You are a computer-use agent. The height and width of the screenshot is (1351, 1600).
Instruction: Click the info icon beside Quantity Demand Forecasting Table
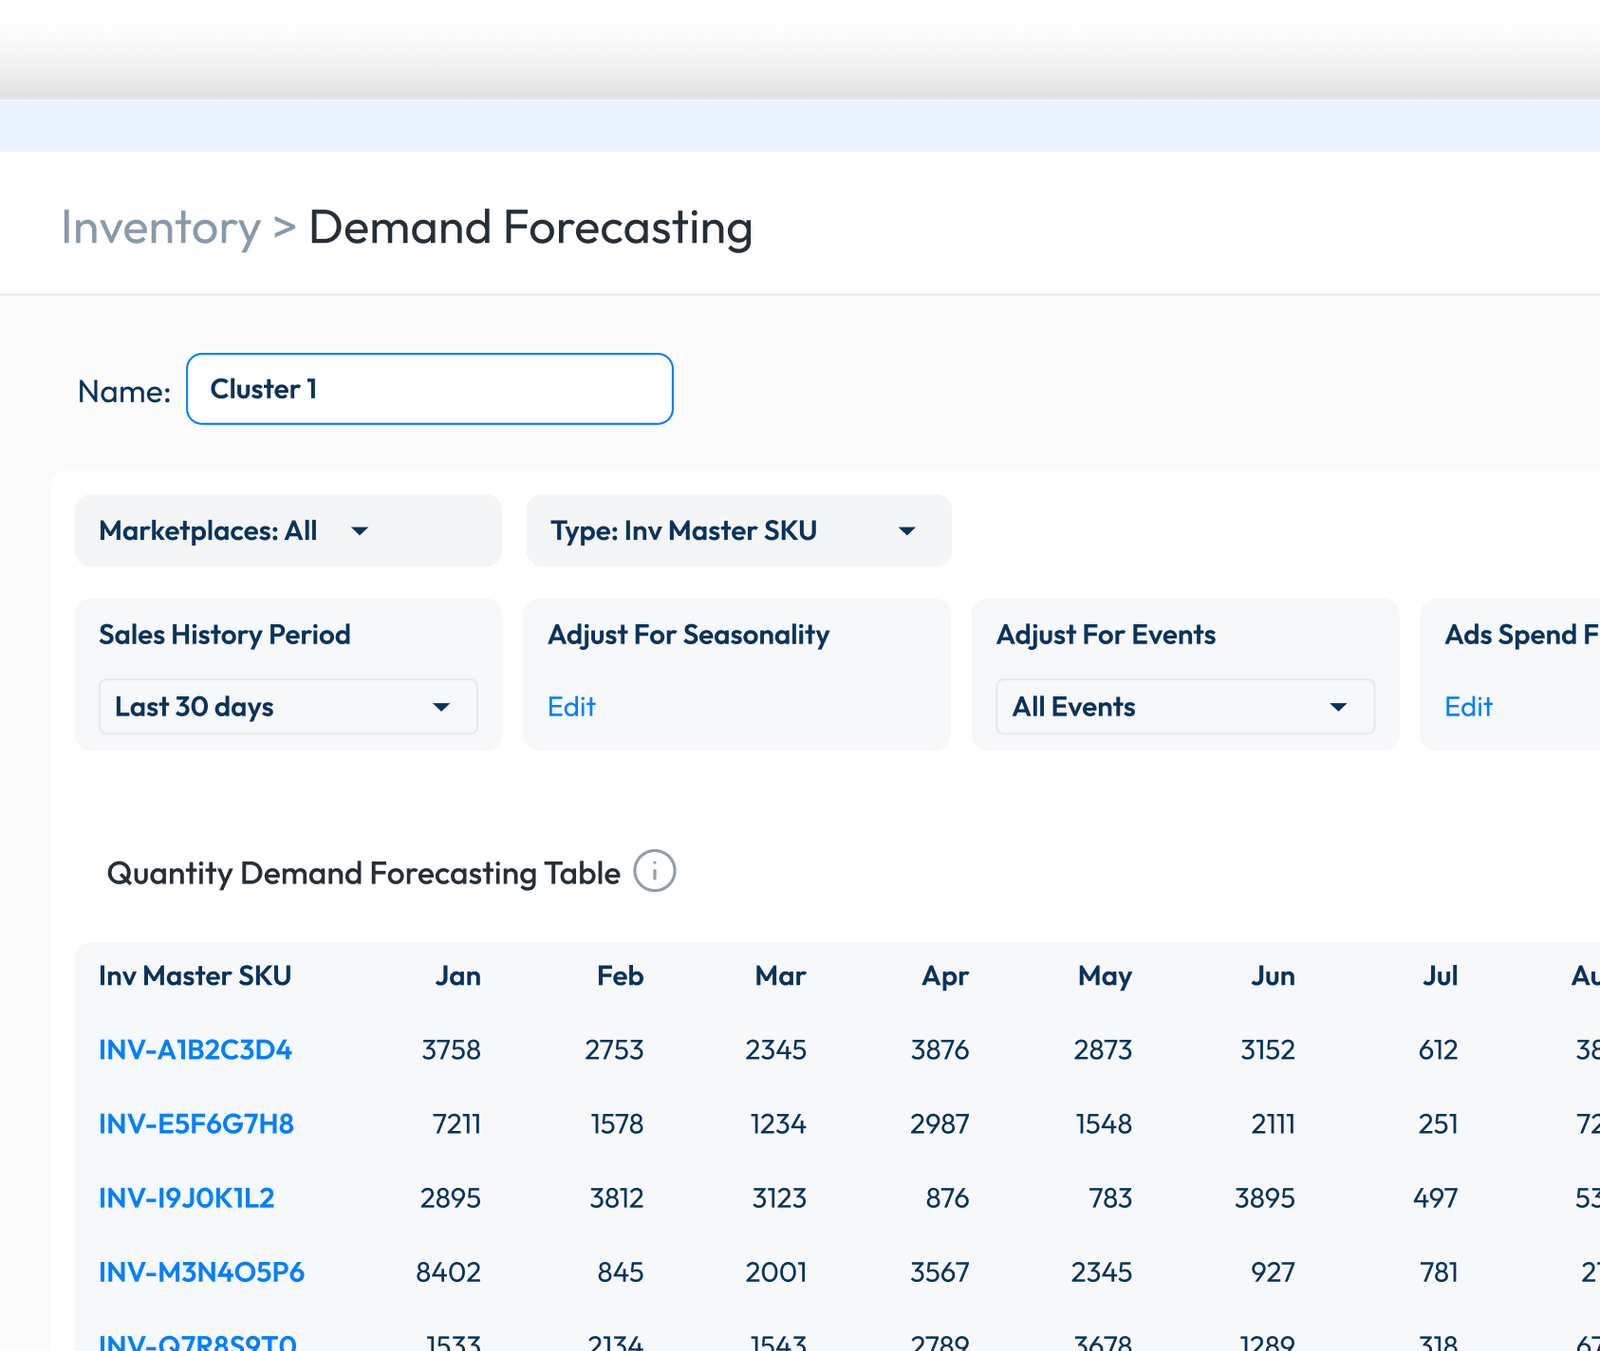(x=655, y=871)
